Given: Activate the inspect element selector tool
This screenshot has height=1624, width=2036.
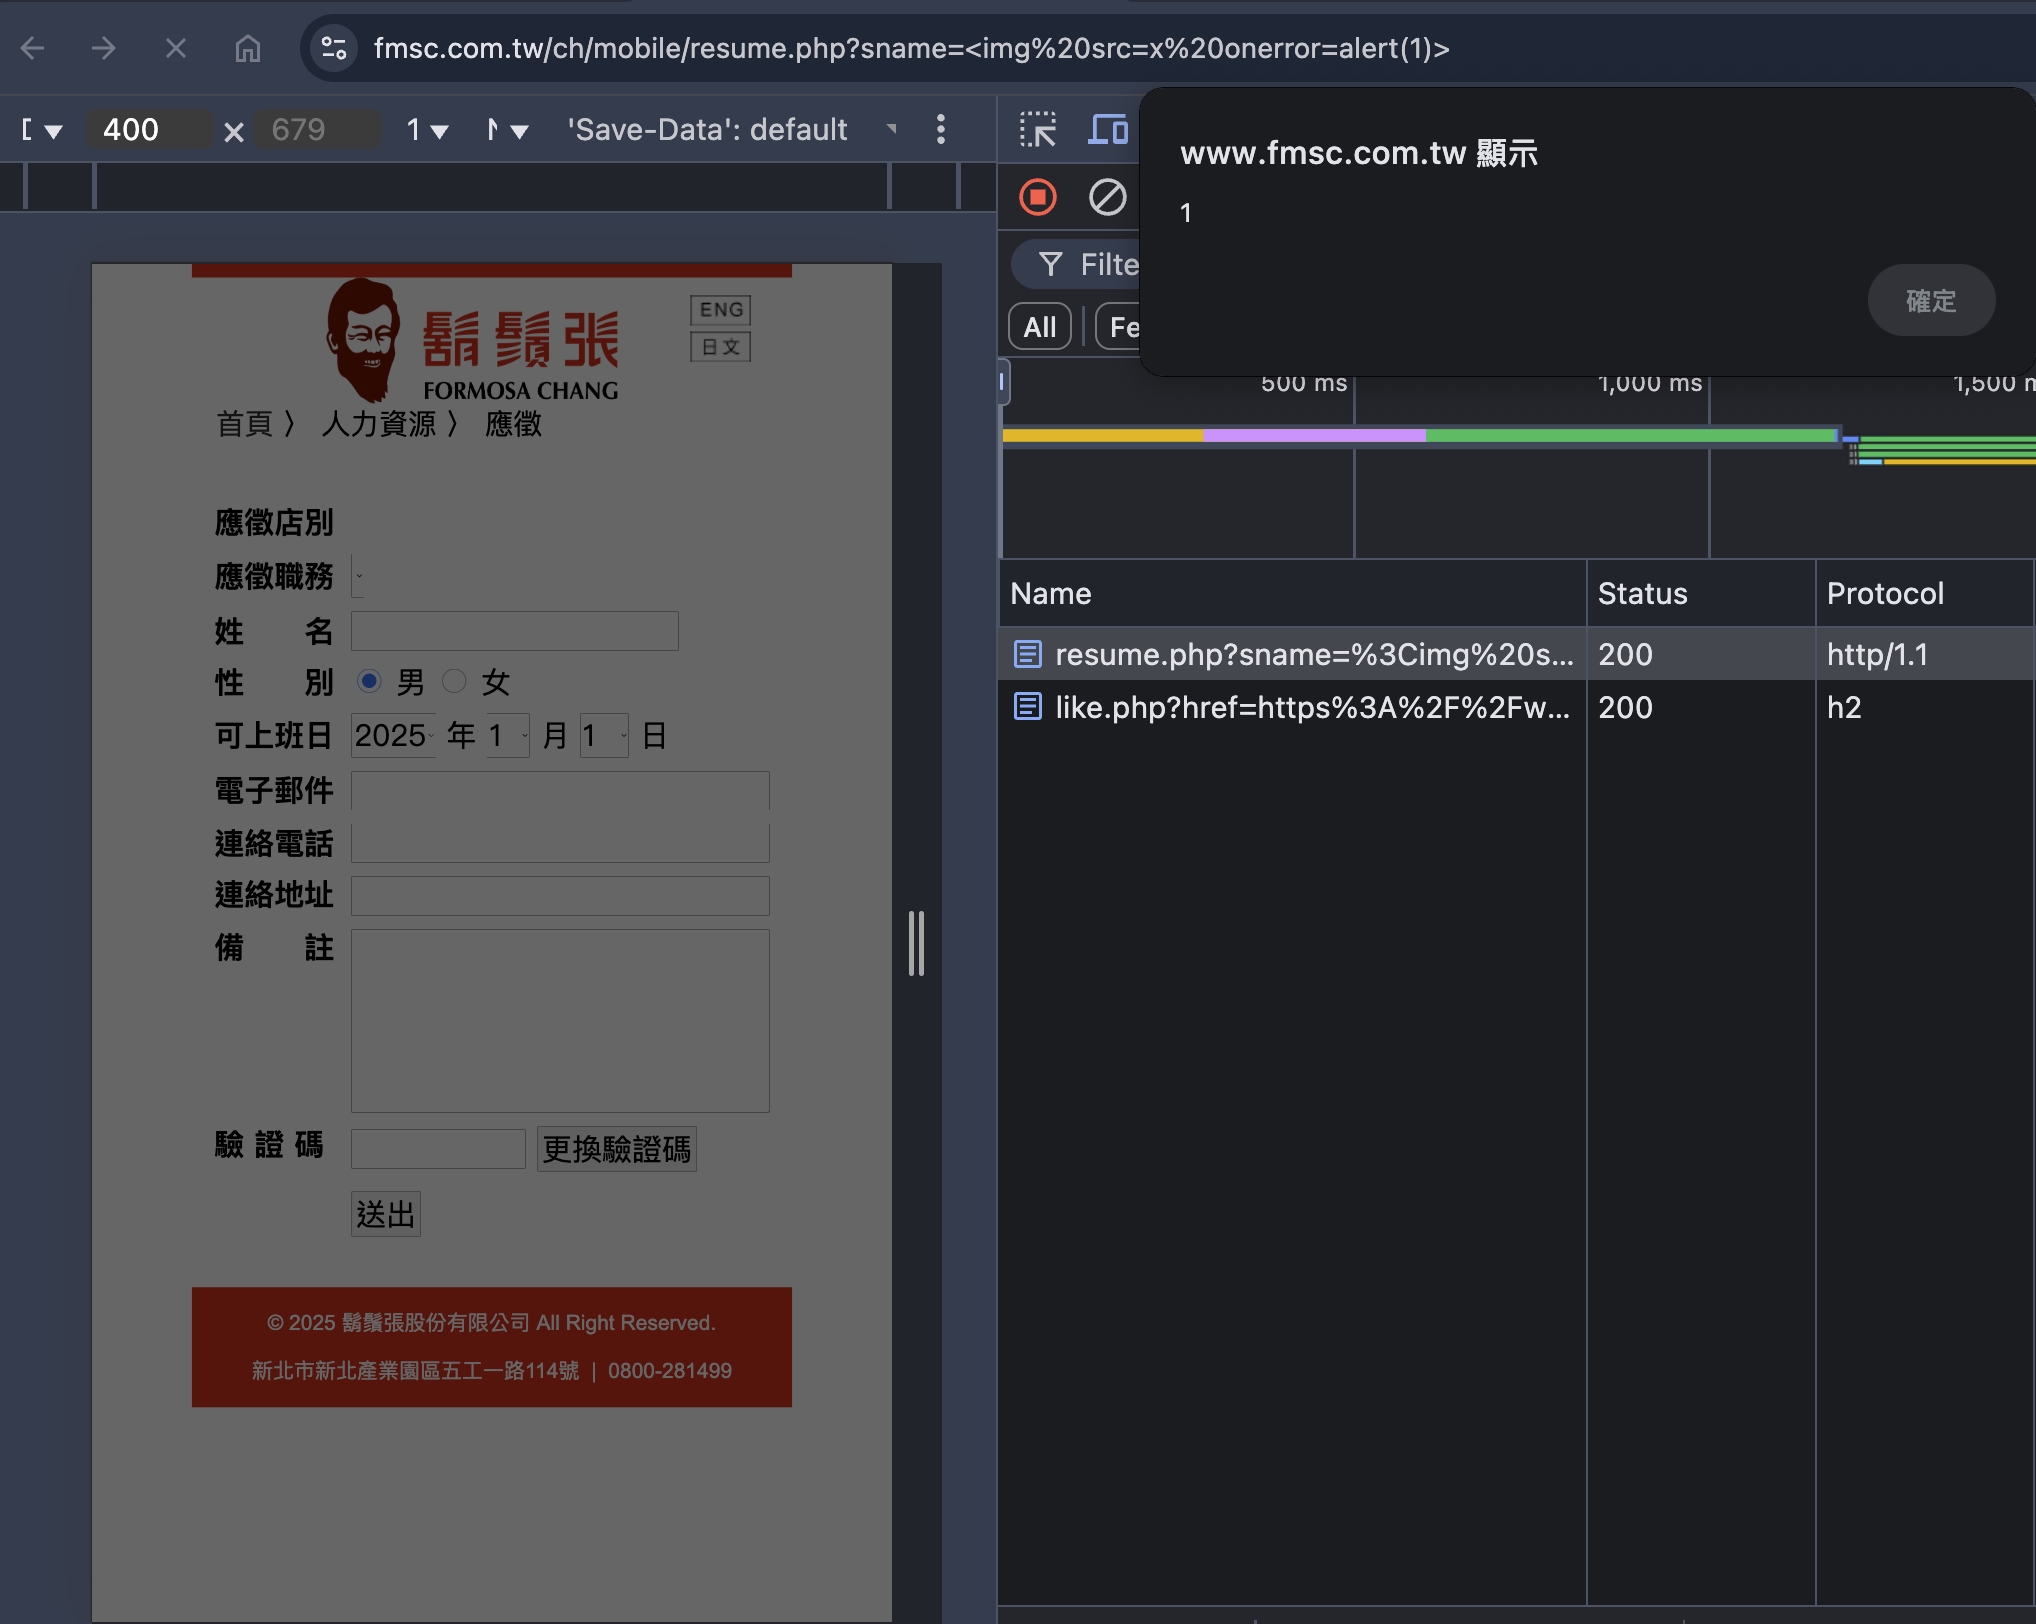Looking at the screenshot, I should [x=1038, y=130].
